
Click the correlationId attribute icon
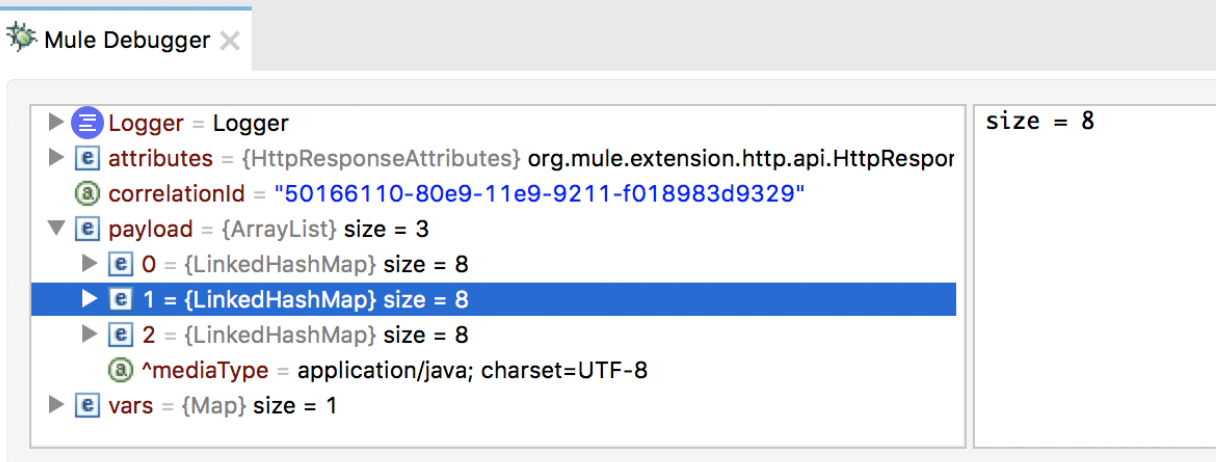click(87, 194)
